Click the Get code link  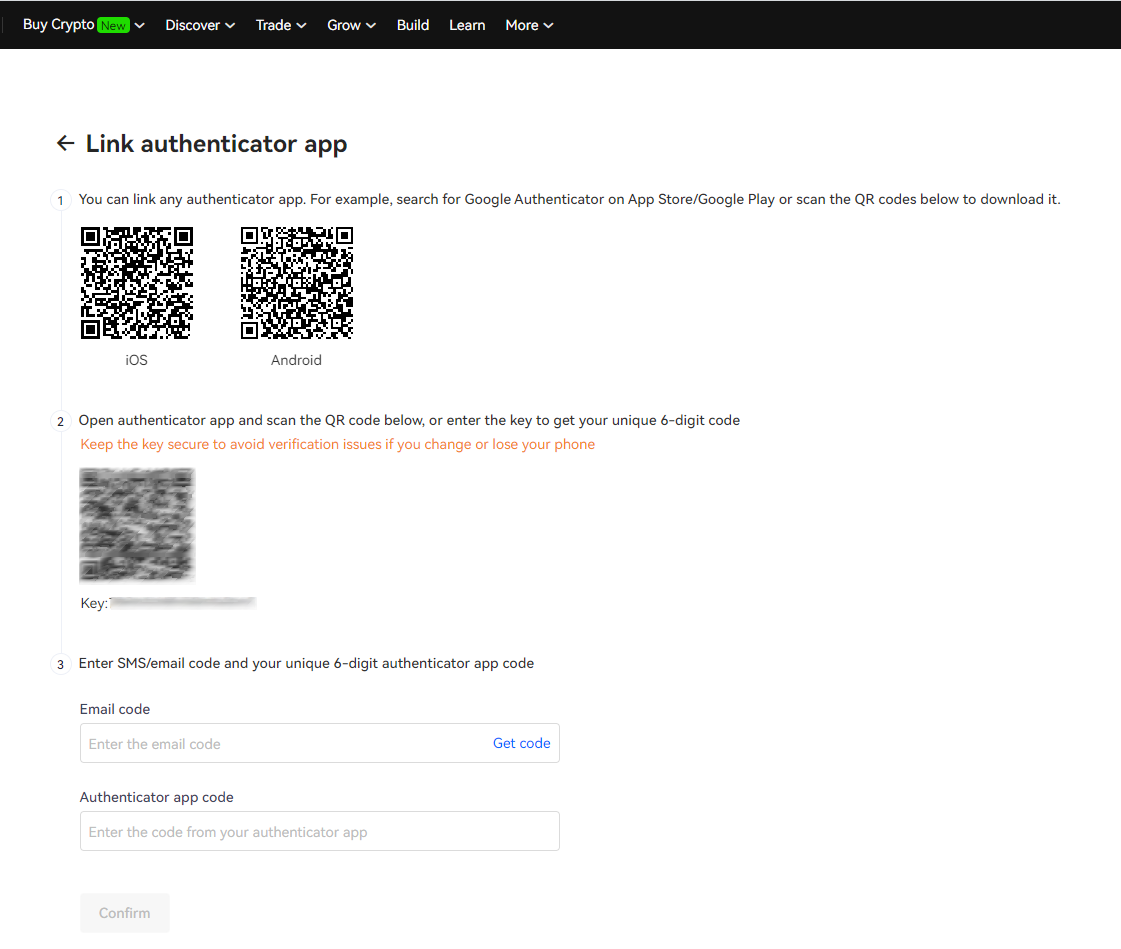pyautogui.click(x=521, y=743)
